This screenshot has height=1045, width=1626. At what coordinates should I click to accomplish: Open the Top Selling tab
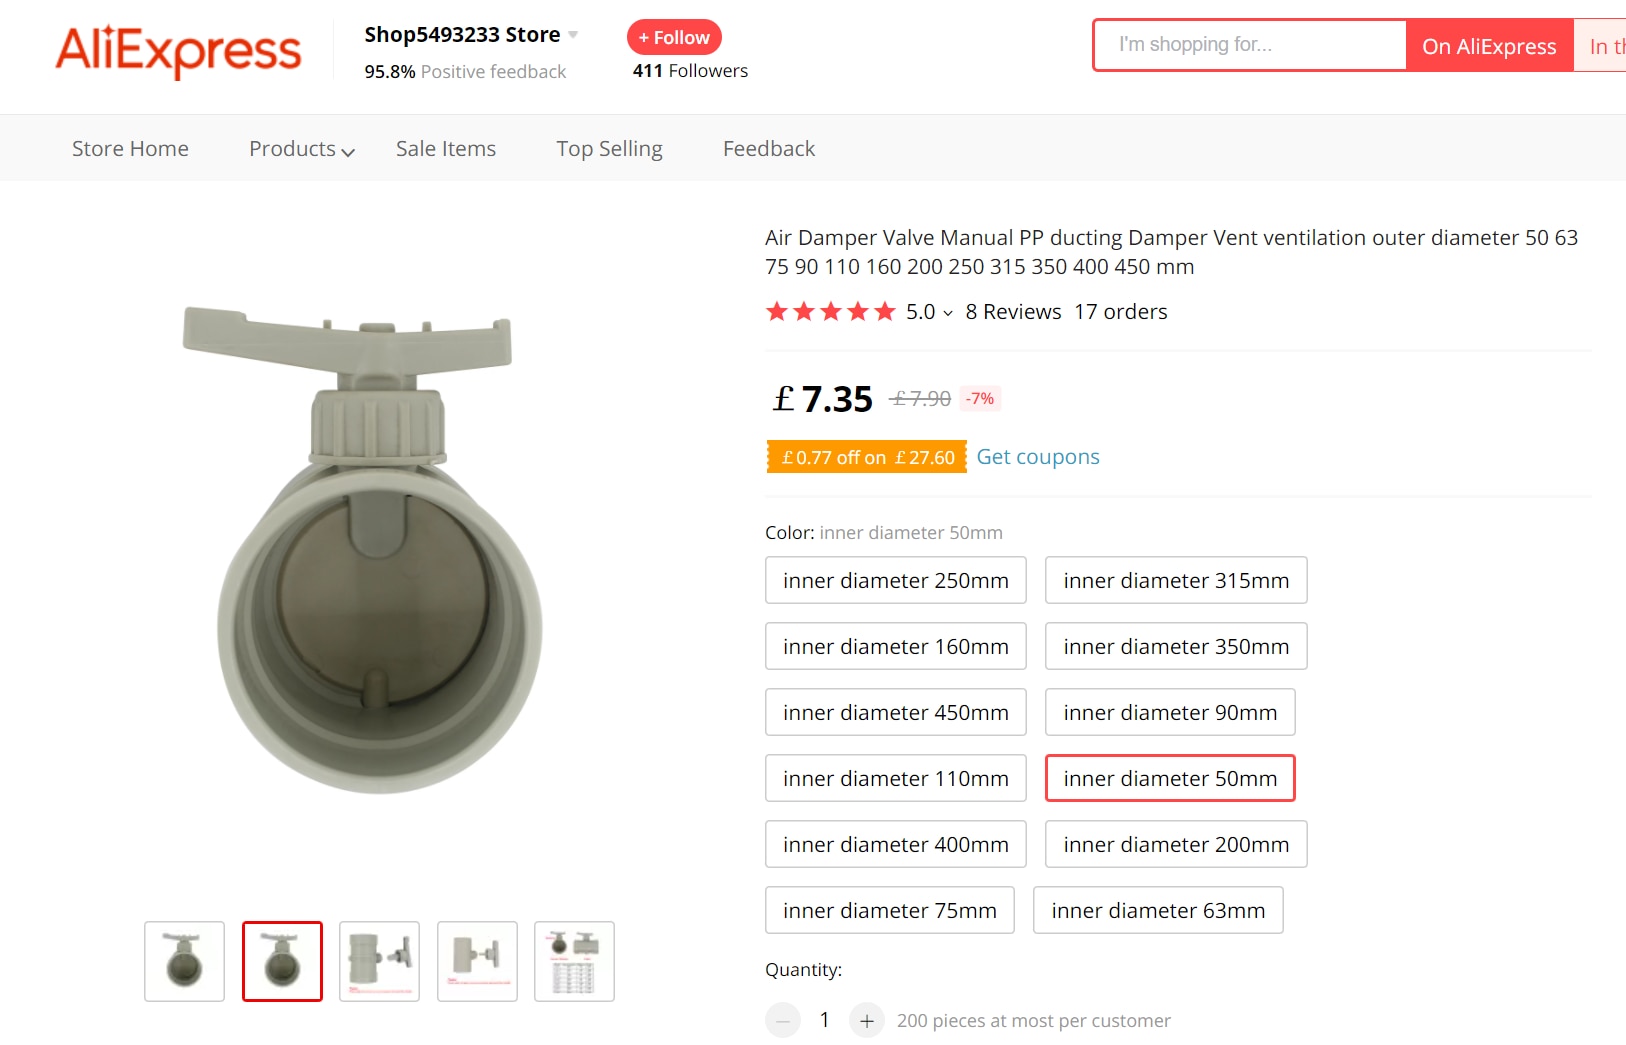click(609, 149)
